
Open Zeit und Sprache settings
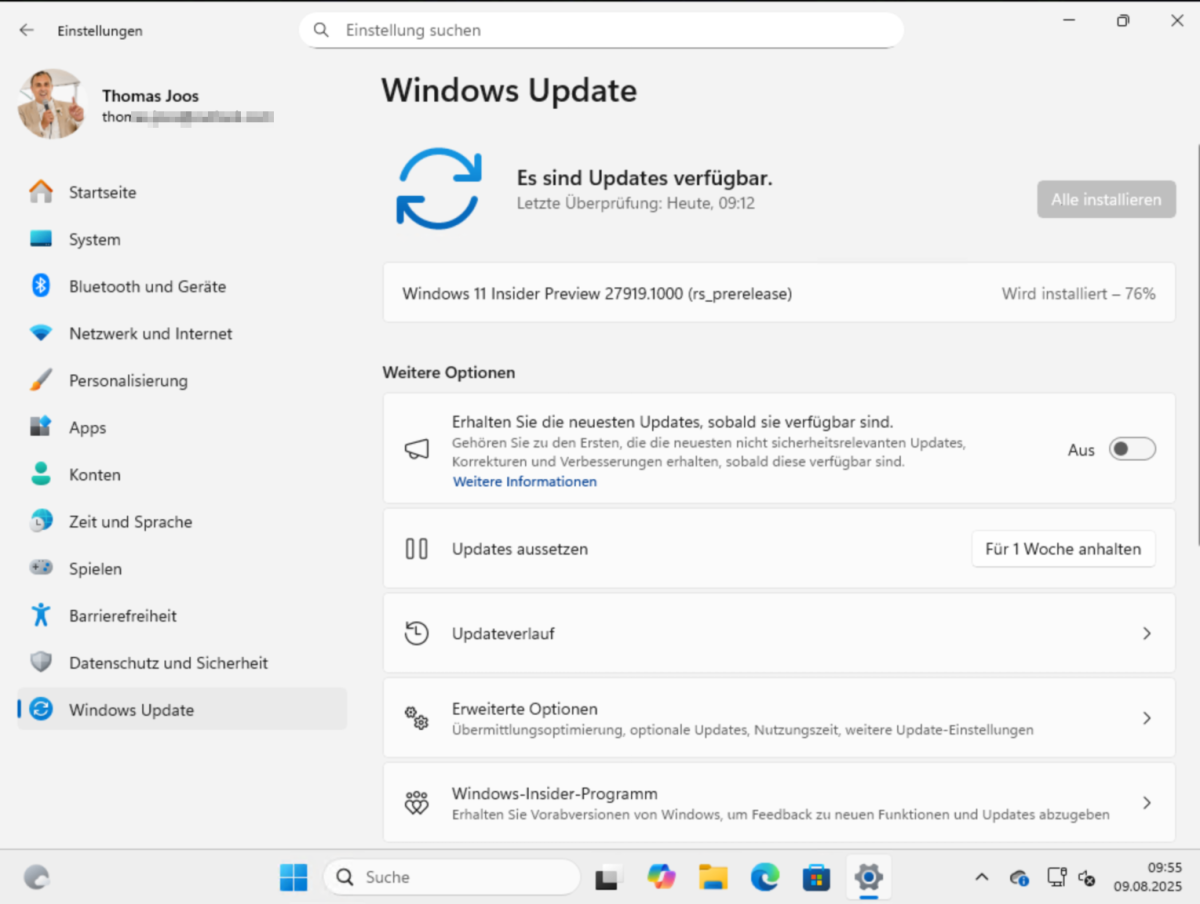click(131, 521)
